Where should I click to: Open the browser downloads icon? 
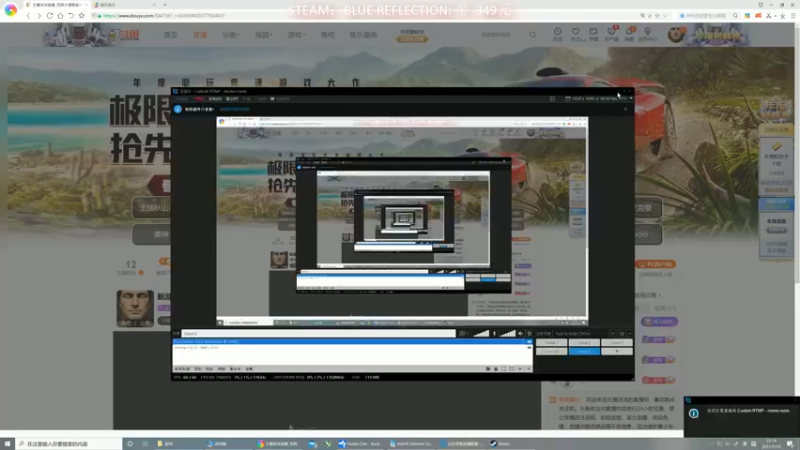click(782, 16)
